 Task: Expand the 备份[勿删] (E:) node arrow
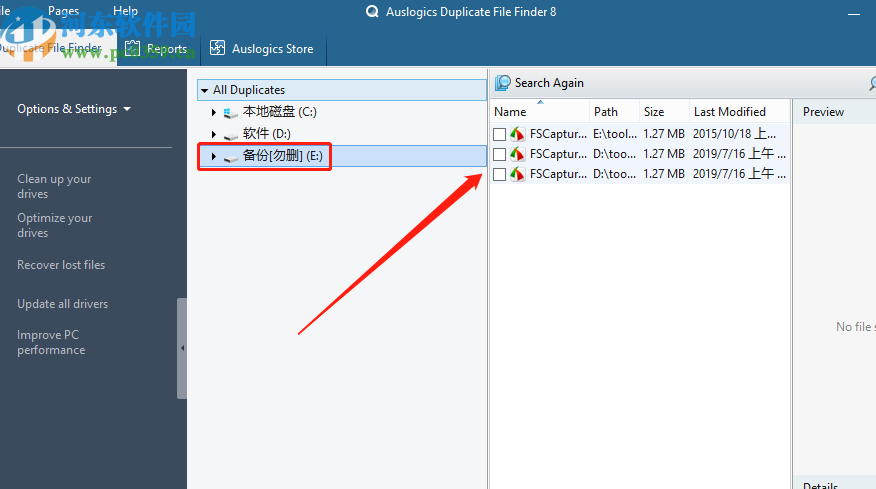(213, 156)
